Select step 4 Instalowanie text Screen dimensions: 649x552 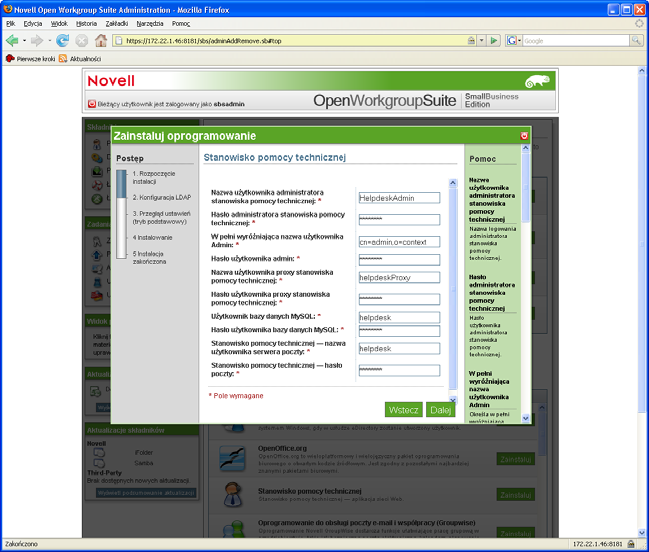(x=152, y=238)
